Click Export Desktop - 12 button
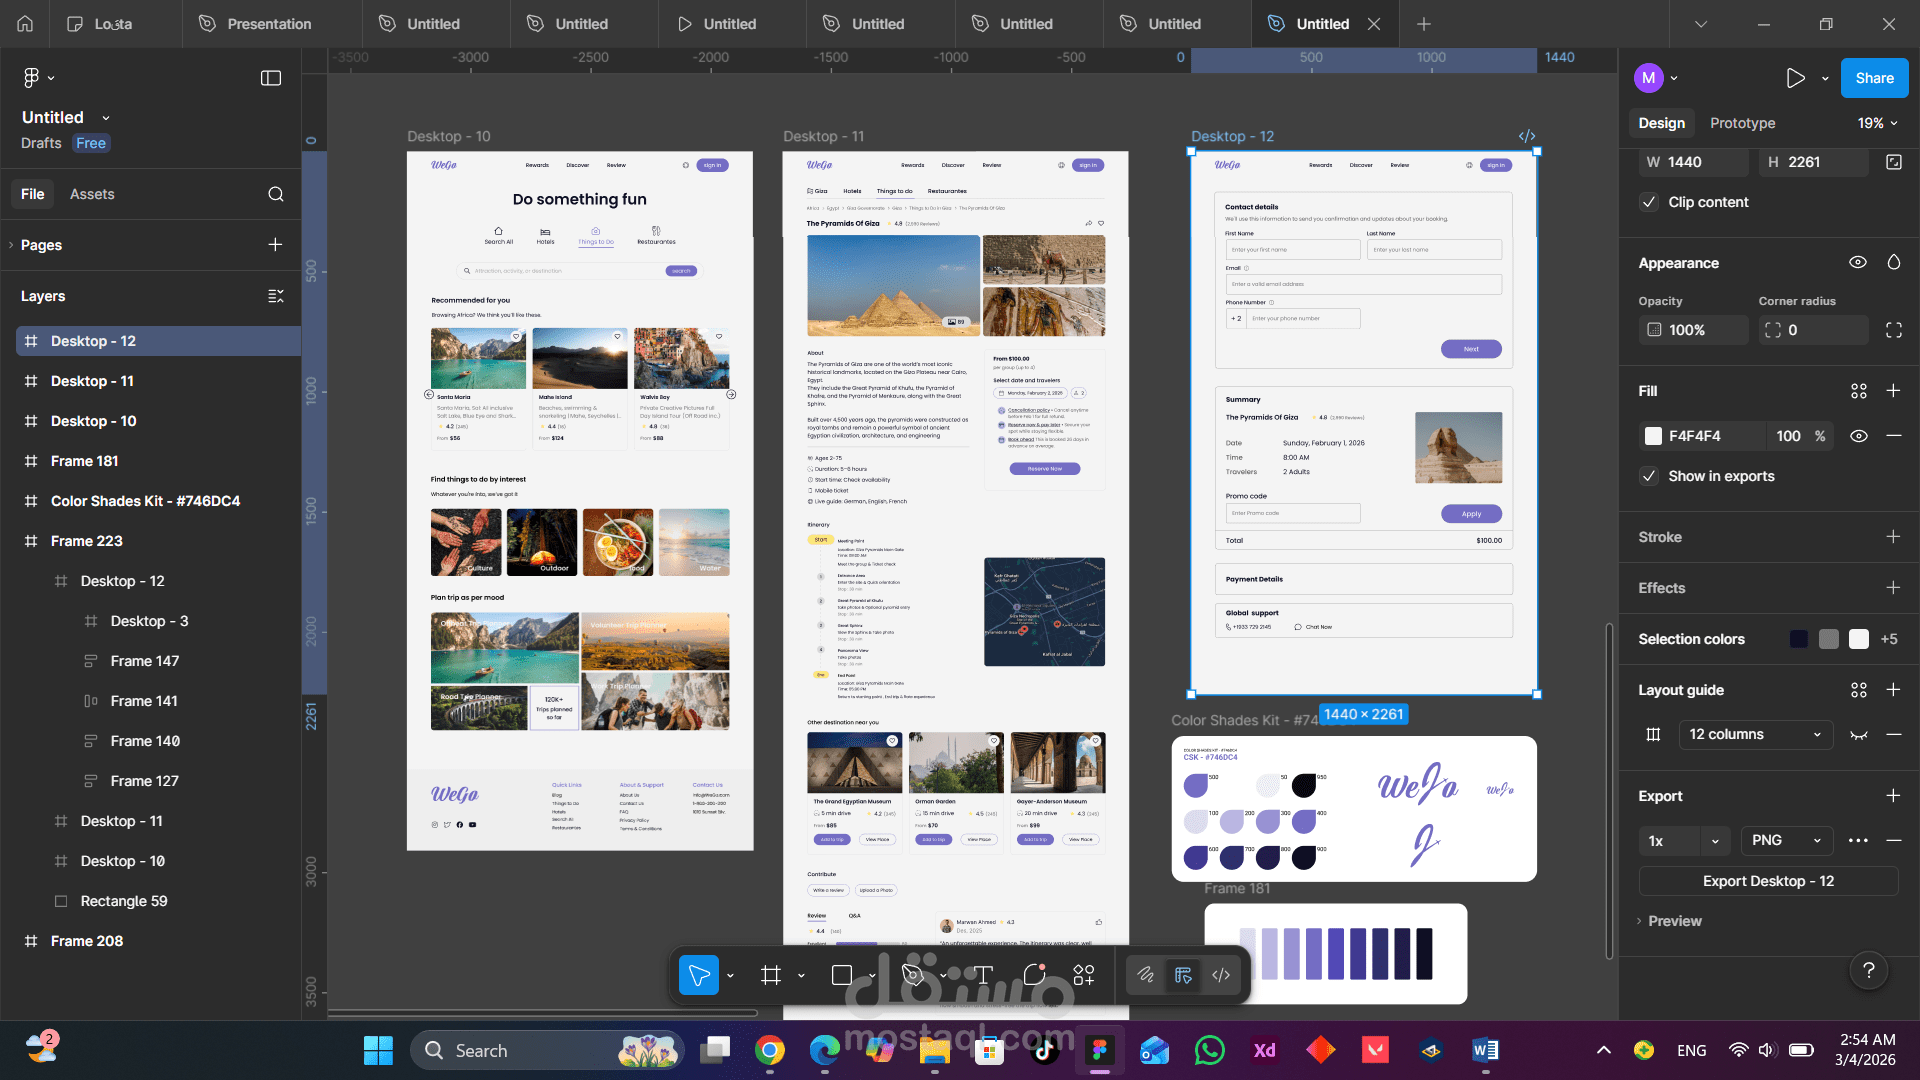1920x1080 pixels. pyautogui.click(x=1767, y=881)
